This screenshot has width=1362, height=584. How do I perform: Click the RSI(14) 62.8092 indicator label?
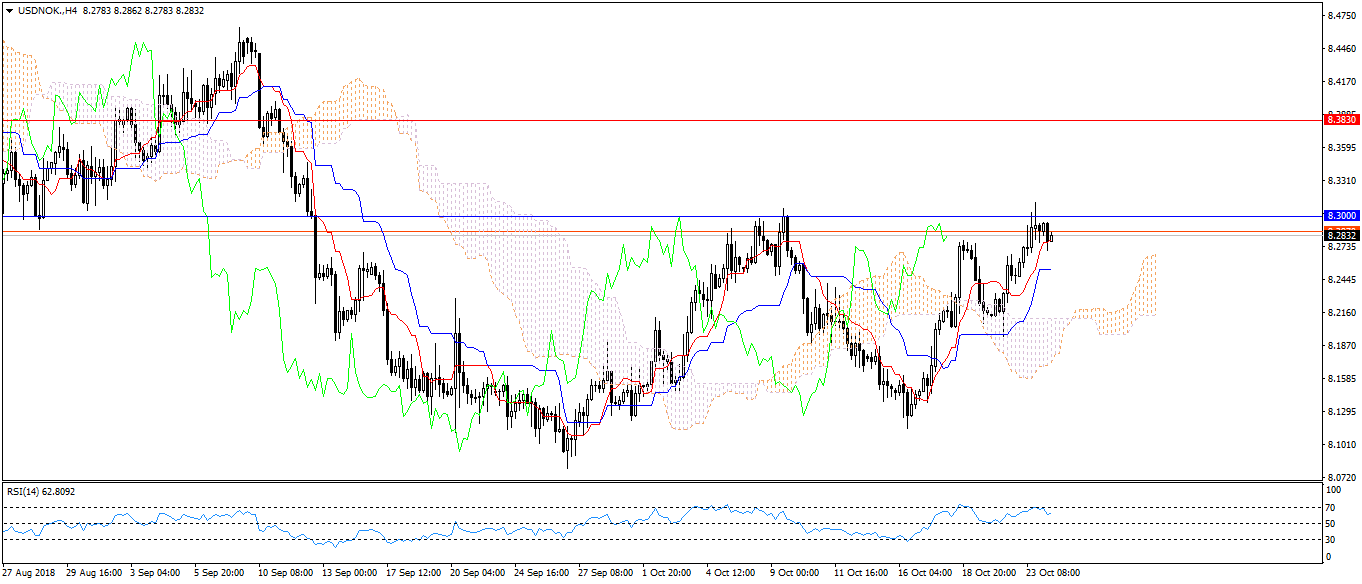click(42, 491)
